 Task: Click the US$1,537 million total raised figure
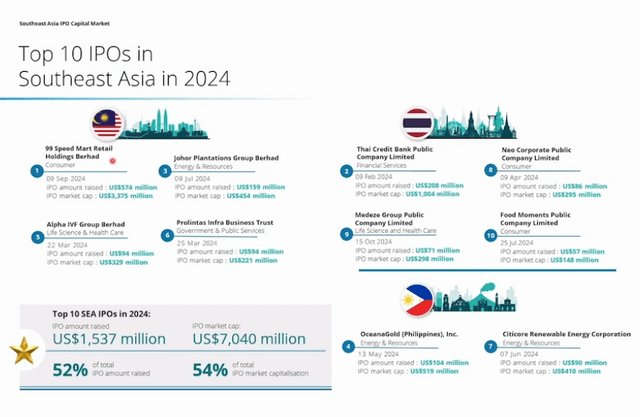click(x=109, y=339)
